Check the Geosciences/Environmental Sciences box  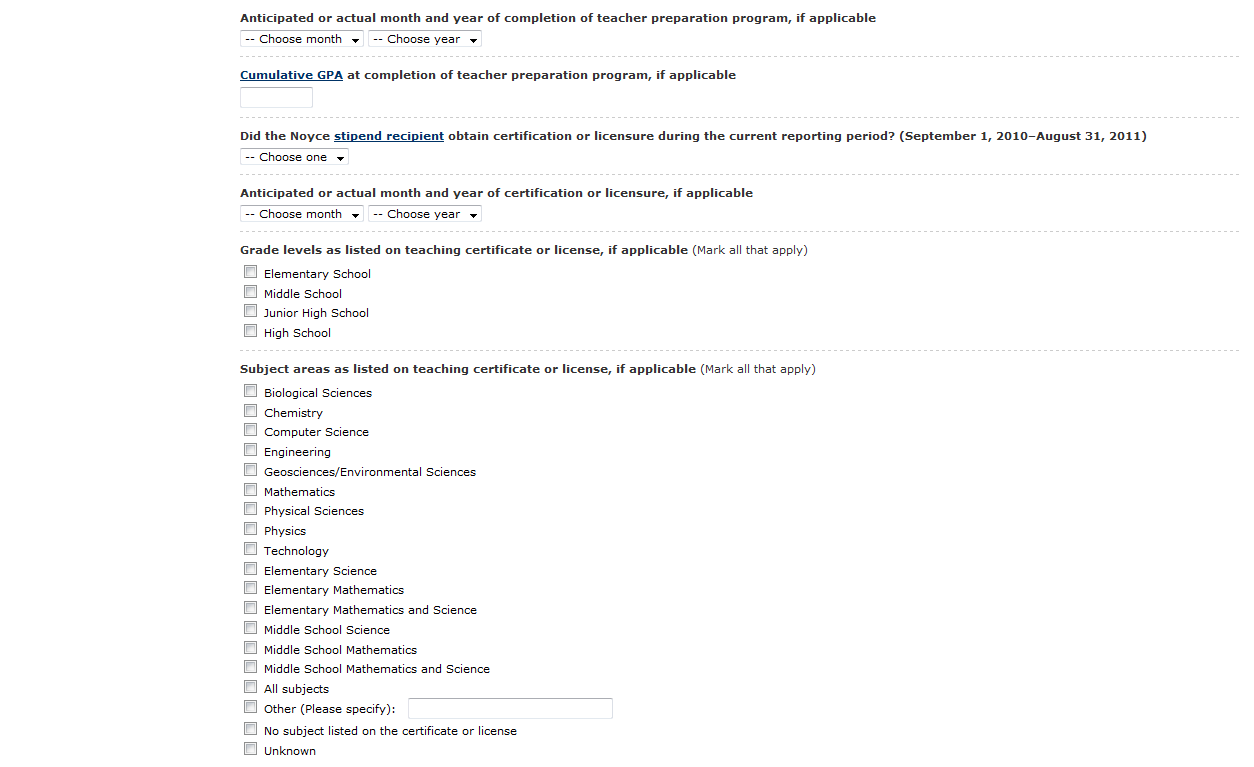(x=250, y=470)
